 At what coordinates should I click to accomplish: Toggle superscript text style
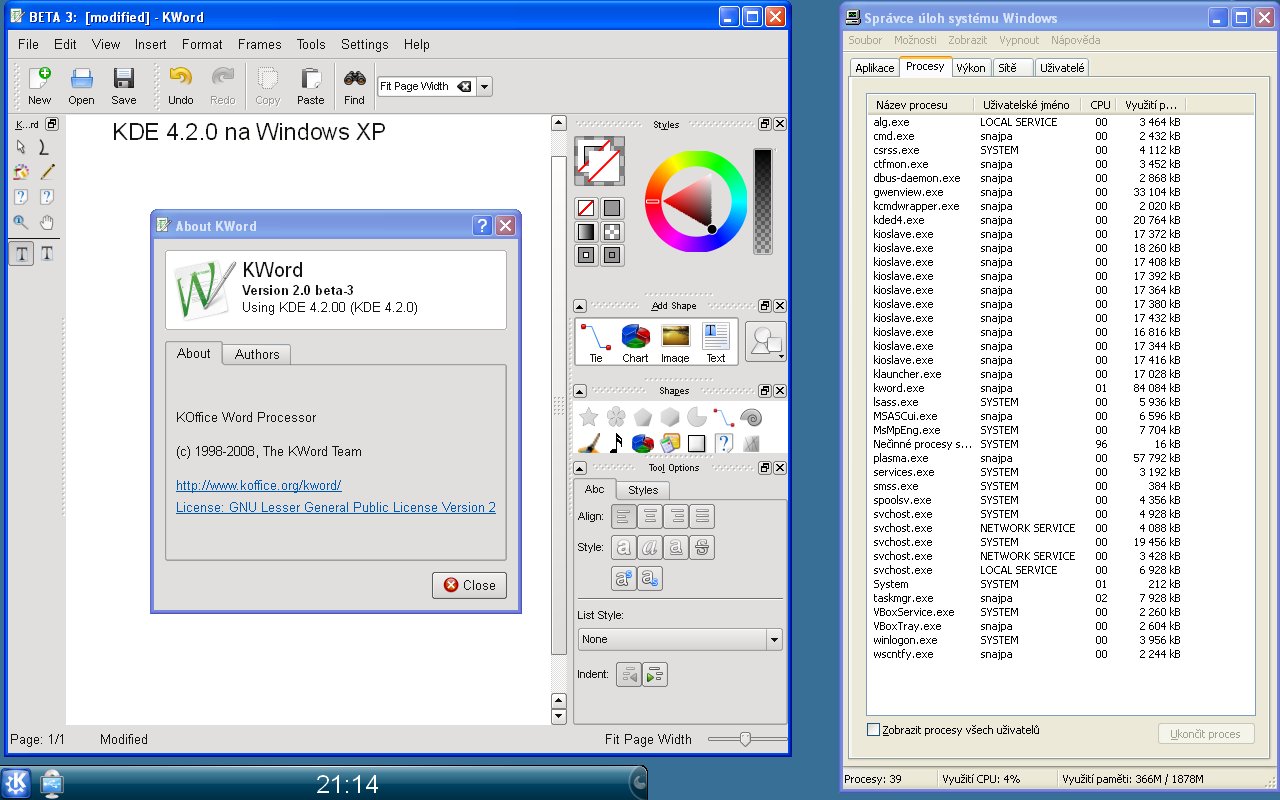(x=623, y=578)
